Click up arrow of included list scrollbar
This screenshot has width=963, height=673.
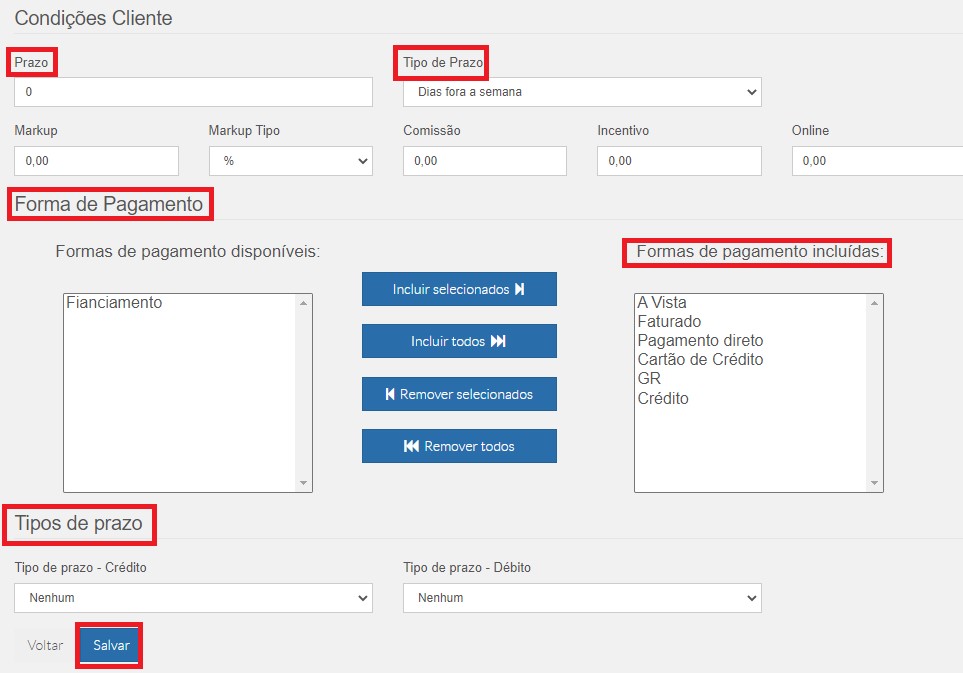point(875,303)
